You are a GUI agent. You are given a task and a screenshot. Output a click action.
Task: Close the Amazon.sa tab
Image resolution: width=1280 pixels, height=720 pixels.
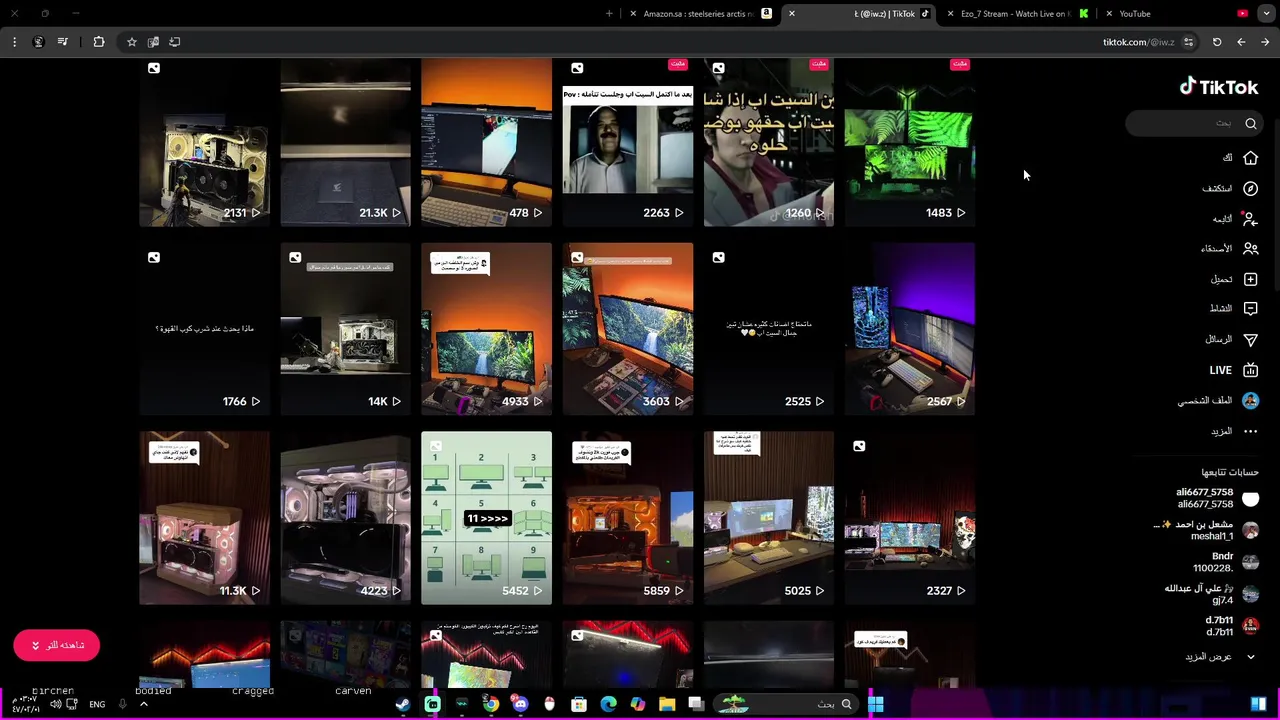pyautogui.click(x=633, y=14)
